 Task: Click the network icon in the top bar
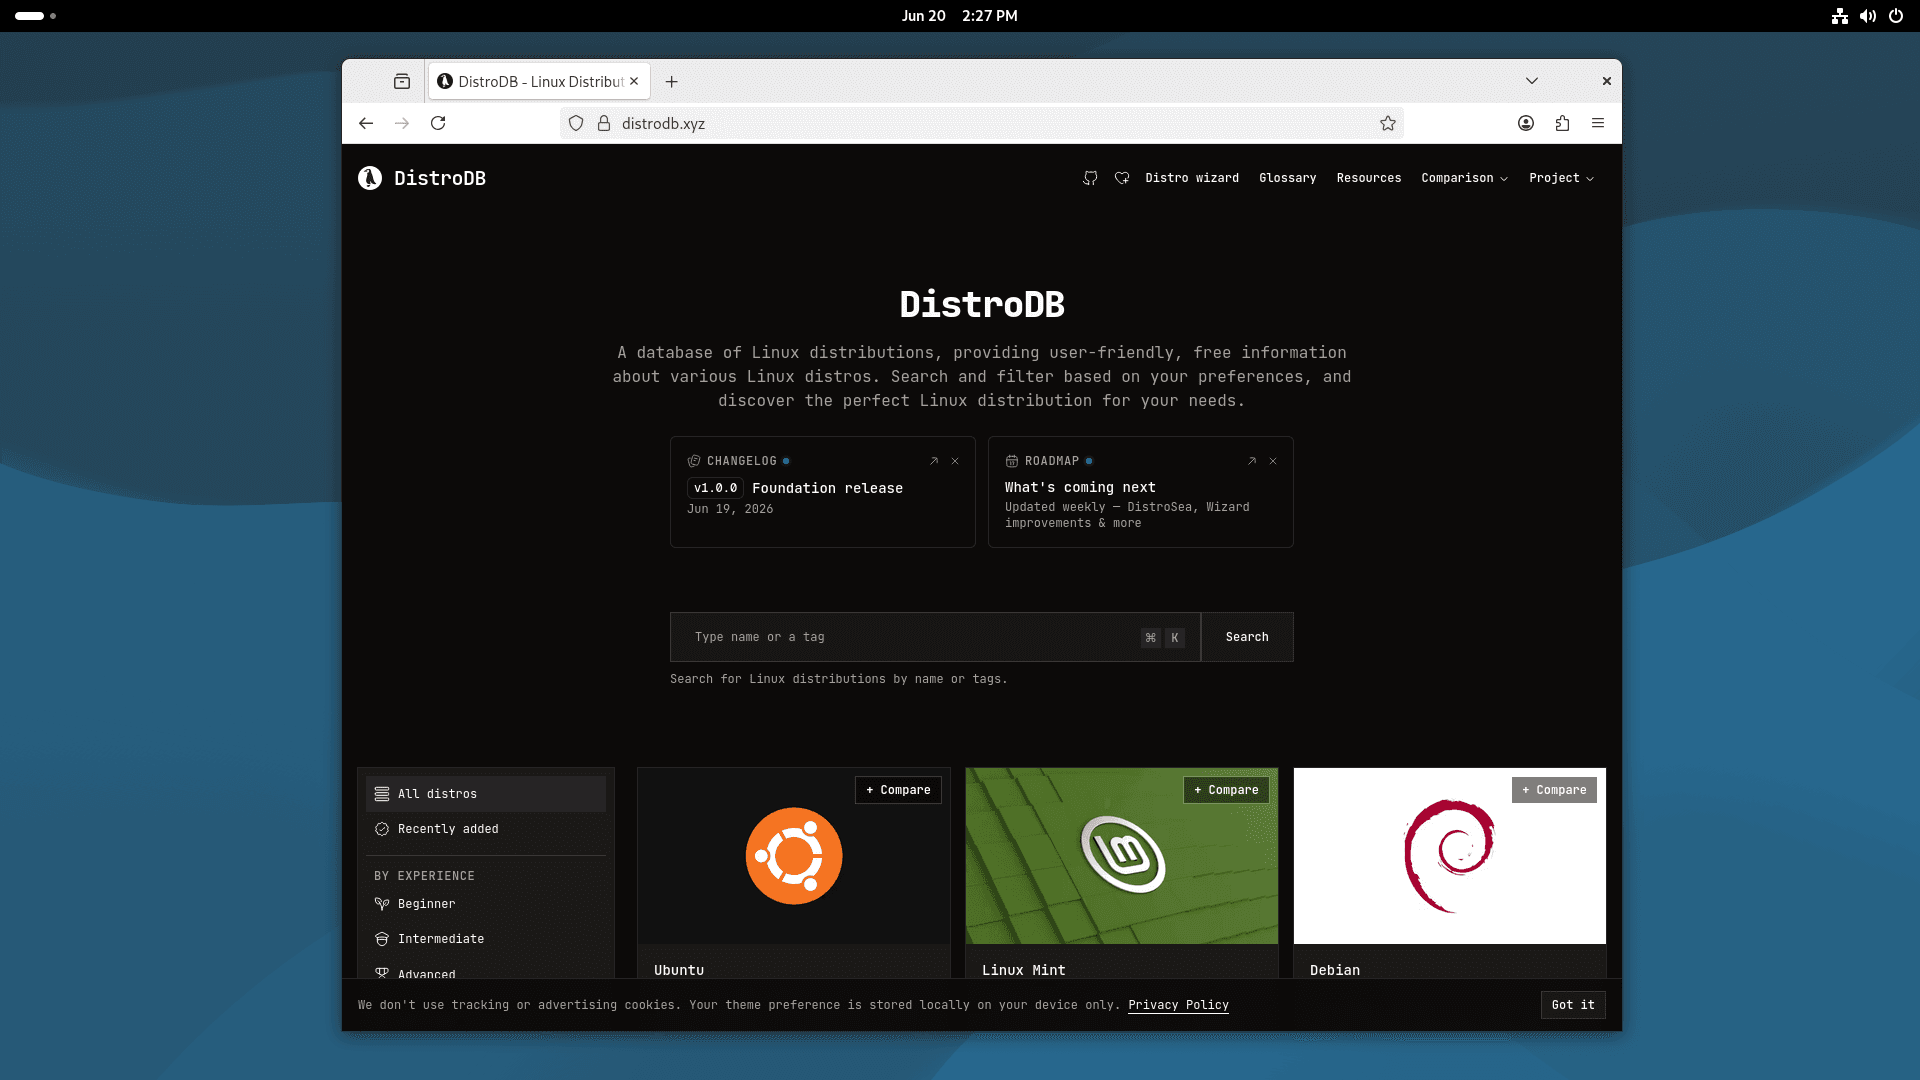(1840, 16)
